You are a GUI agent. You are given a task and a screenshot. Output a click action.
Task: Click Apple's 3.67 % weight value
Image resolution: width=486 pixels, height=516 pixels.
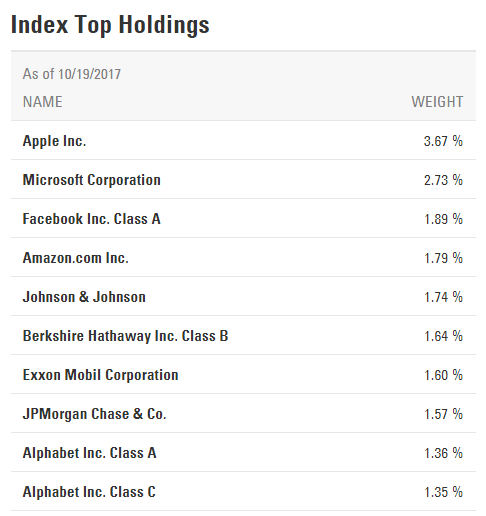point(443,141)
